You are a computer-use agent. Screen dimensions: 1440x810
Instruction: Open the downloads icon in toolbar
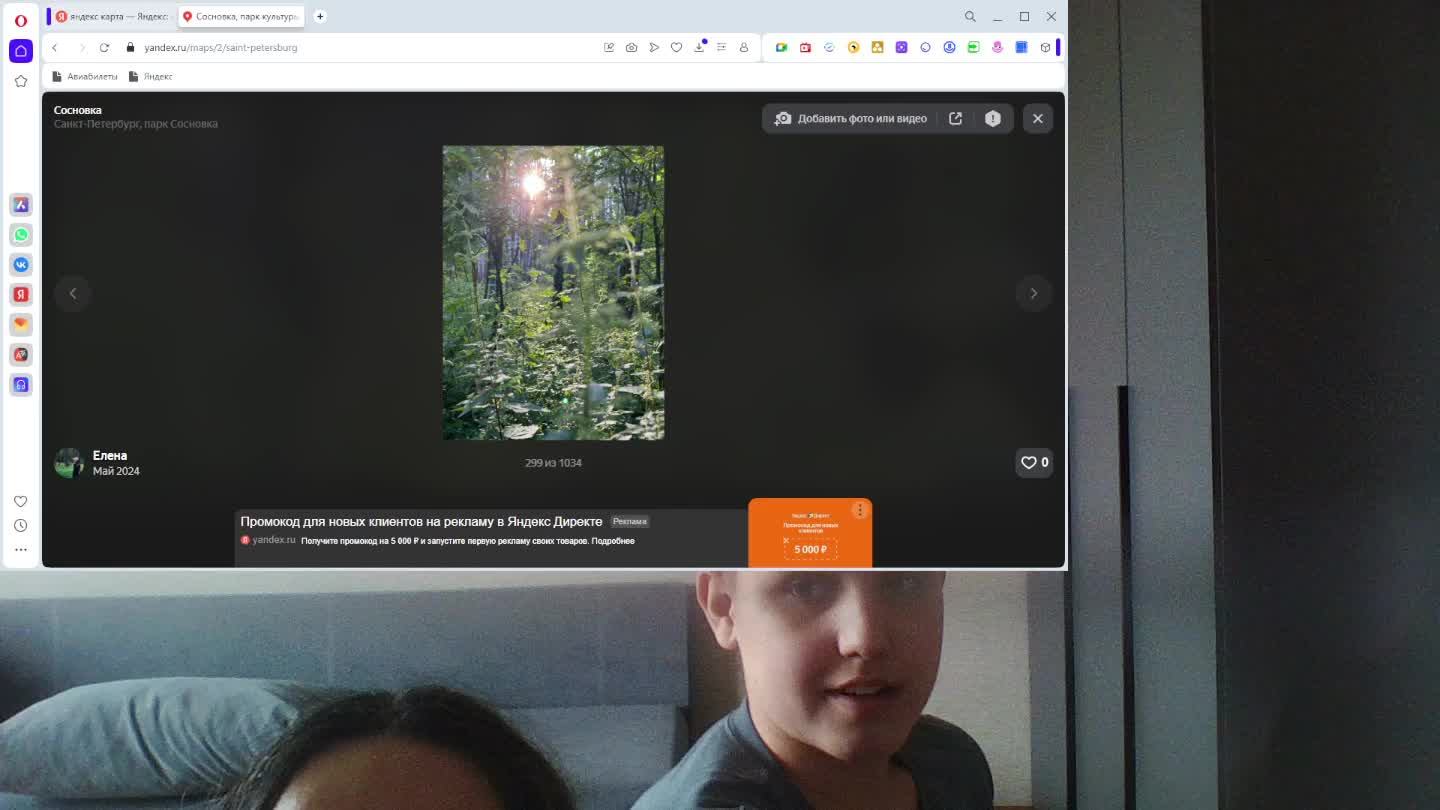(x=700, y=47)
